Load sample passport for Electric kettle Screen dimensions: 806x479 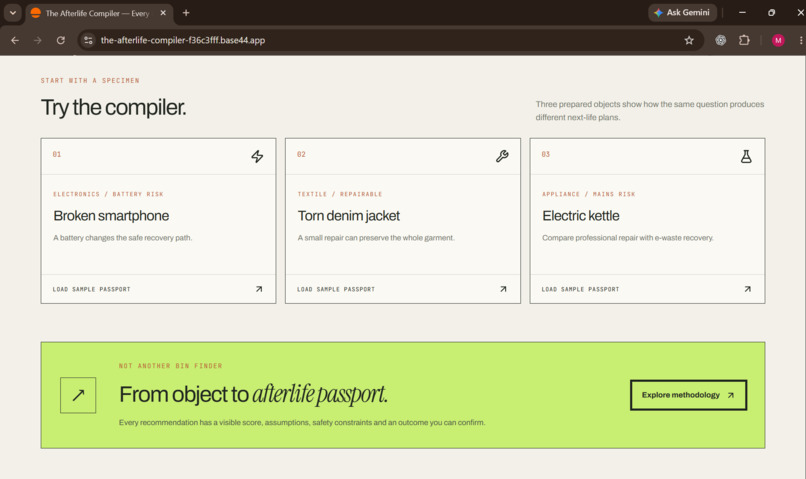point(647,289)
